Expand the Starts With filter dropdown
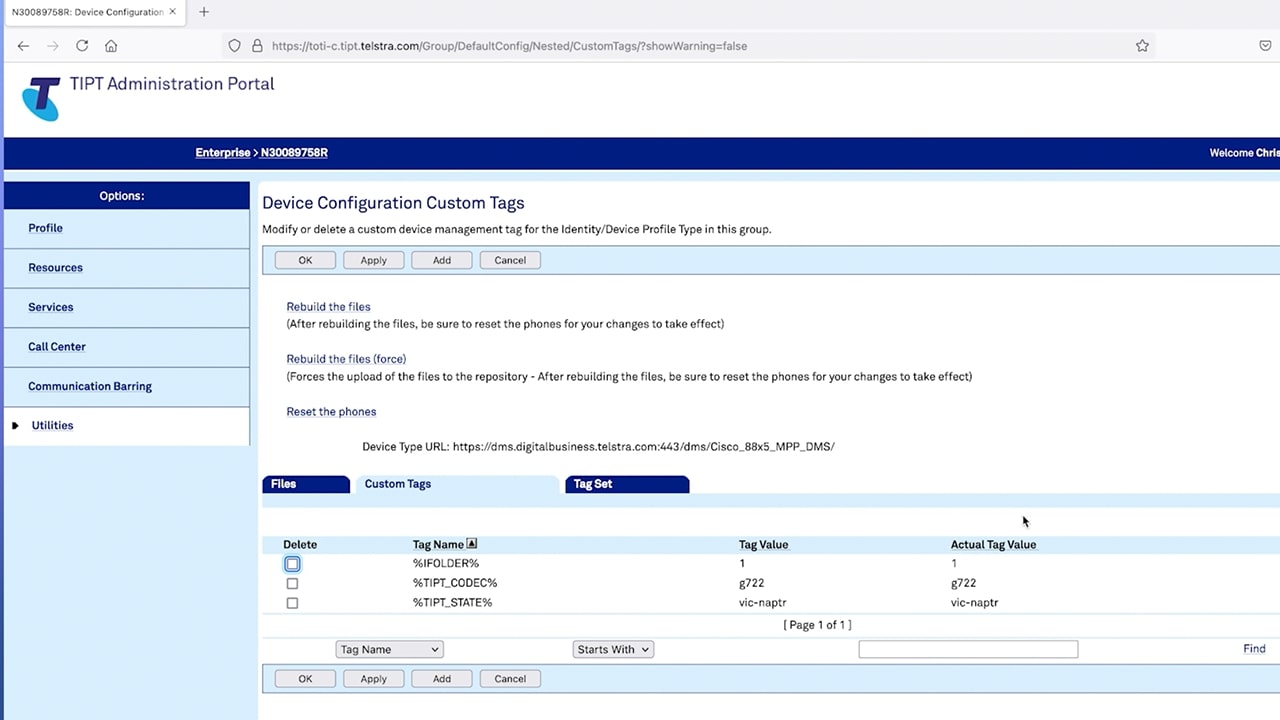 (613, 649)
